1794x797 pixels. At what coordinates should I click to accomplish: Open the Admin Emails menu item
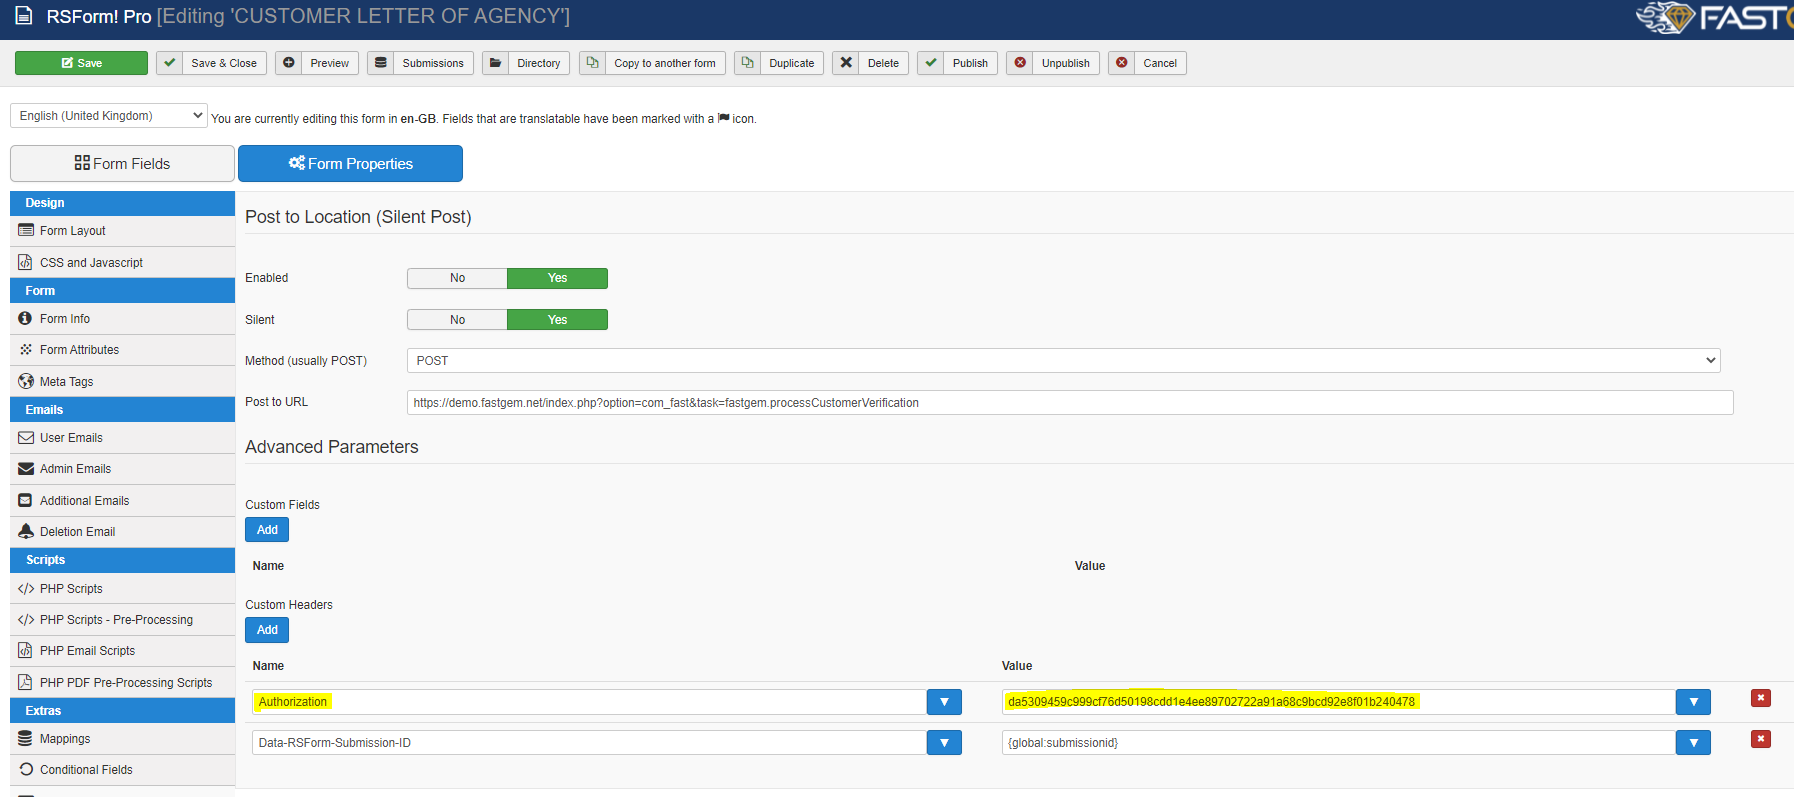tap(122, 469)
